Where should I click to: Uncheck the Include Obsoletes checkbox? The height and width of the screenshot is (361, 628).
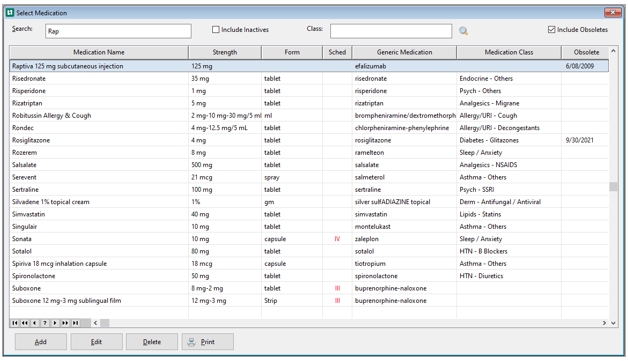[552, 30]
